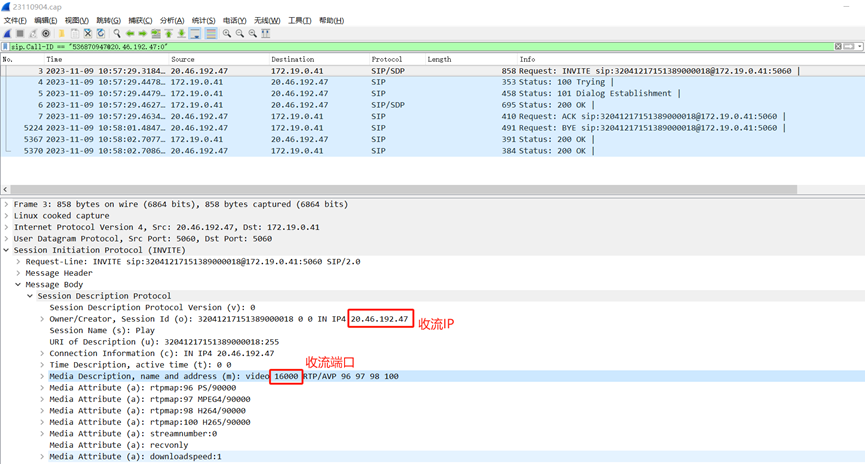865x464 pixels.
Task: Open the recent display filters dropdown
Action: click(x=859, y=47)
